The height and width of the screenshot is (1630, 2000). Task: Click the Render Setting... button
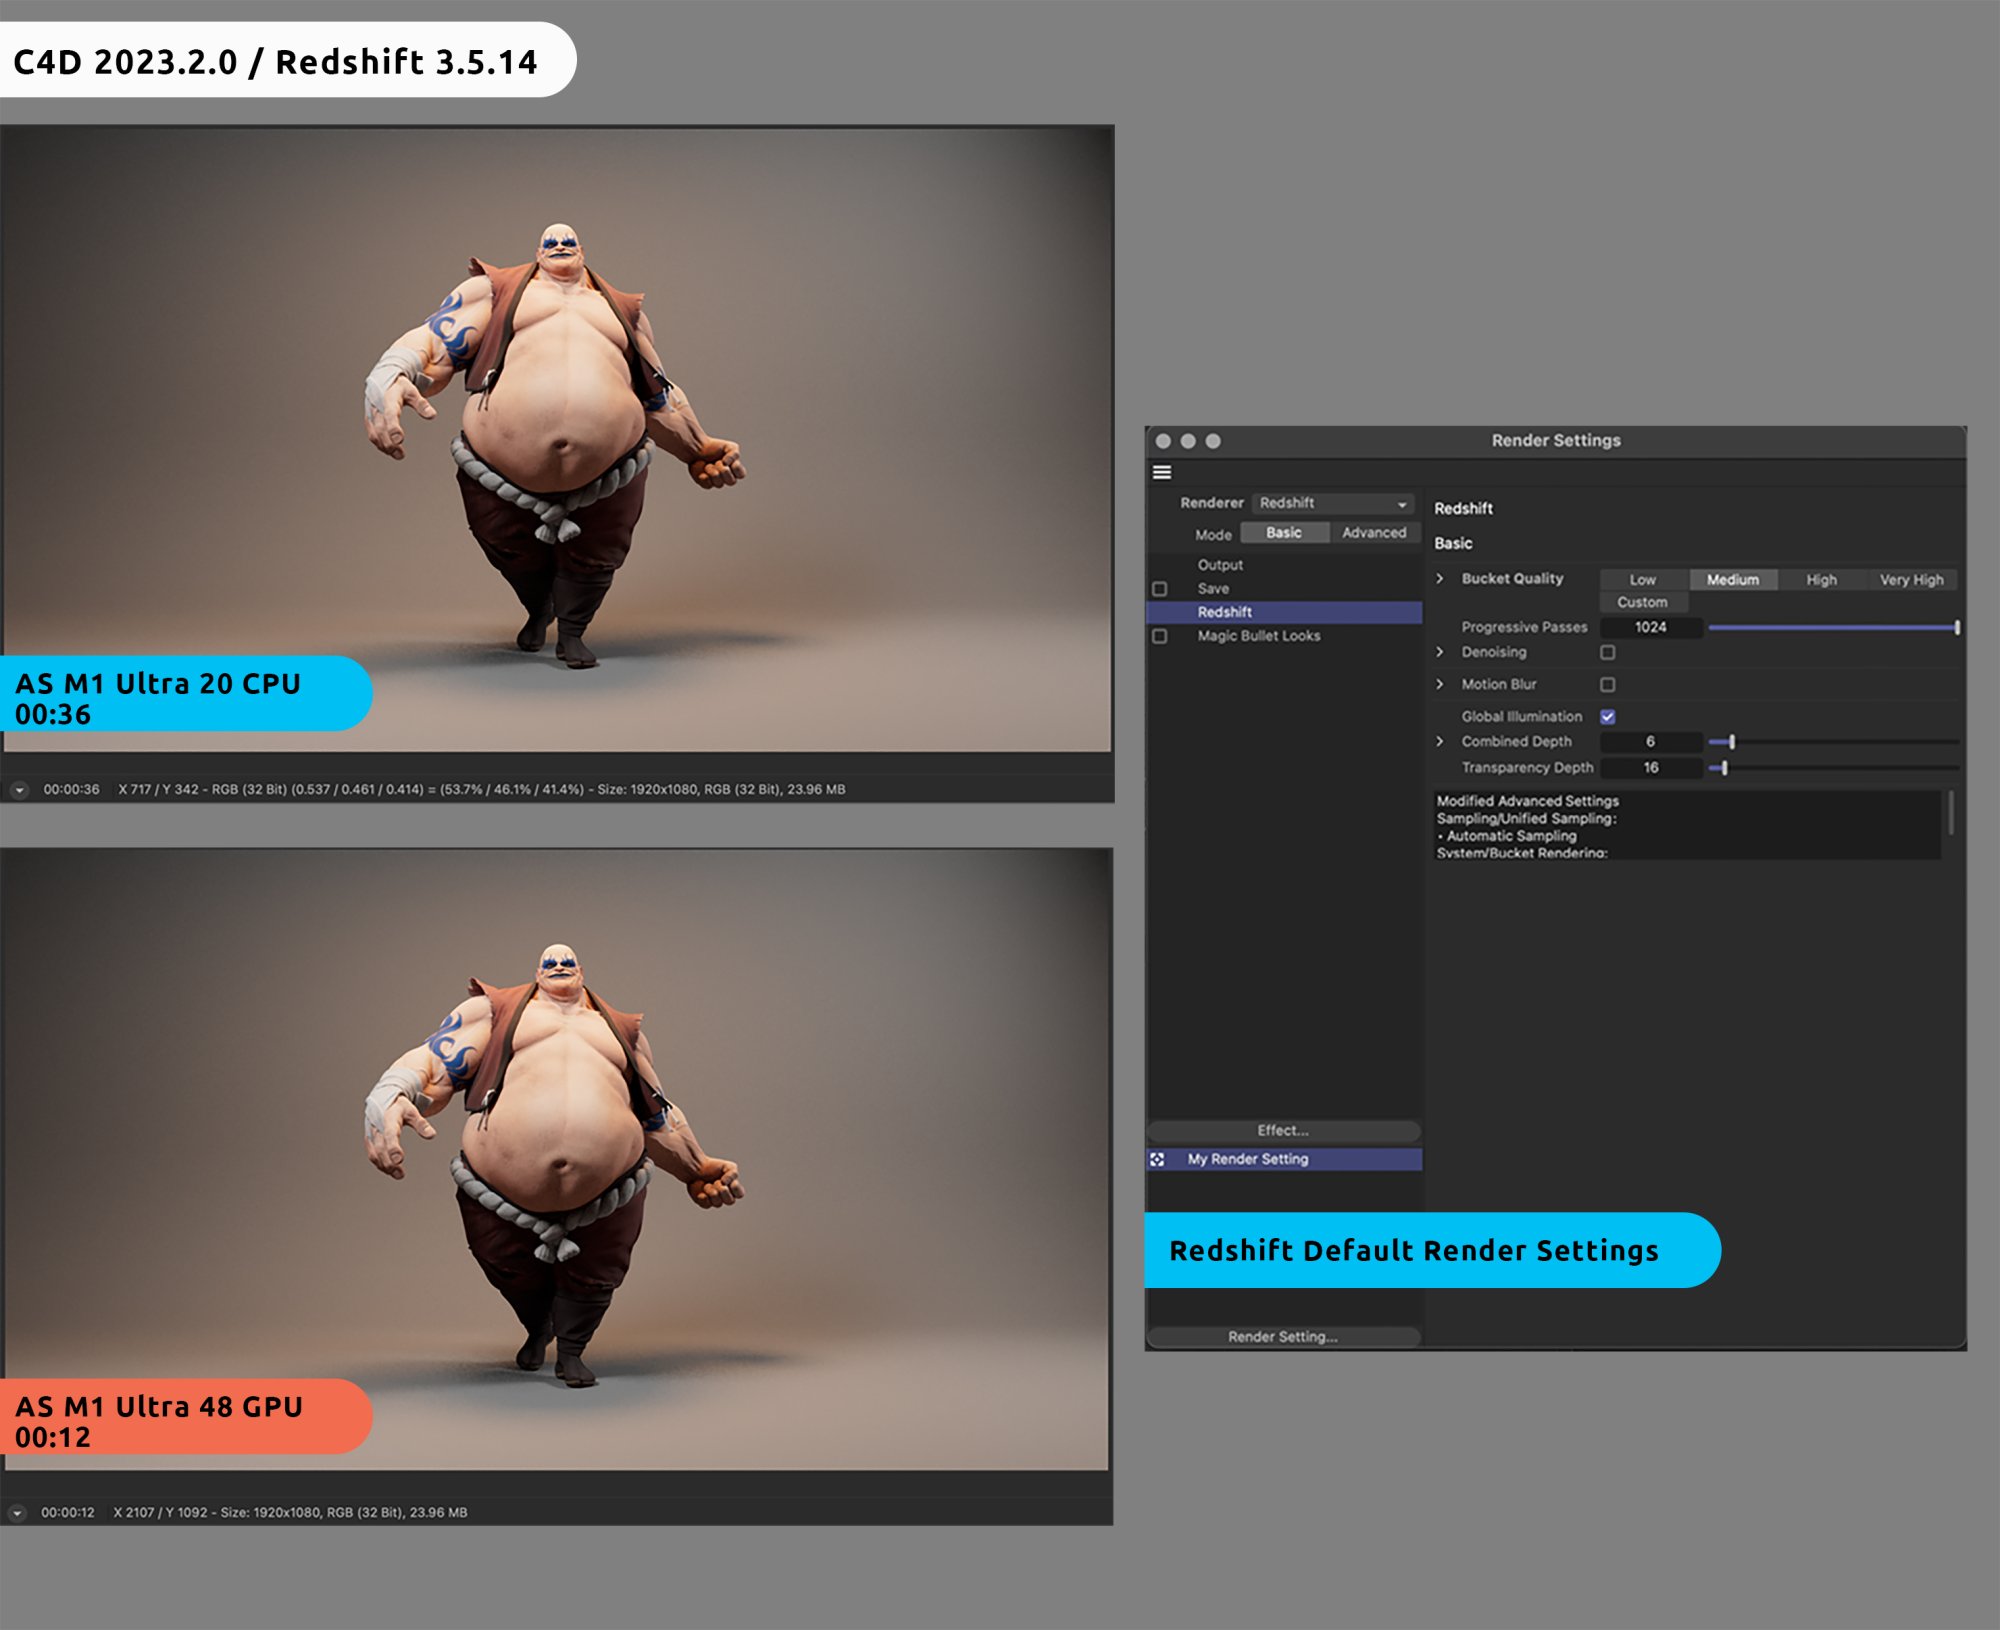(x=1283, y=1337)
